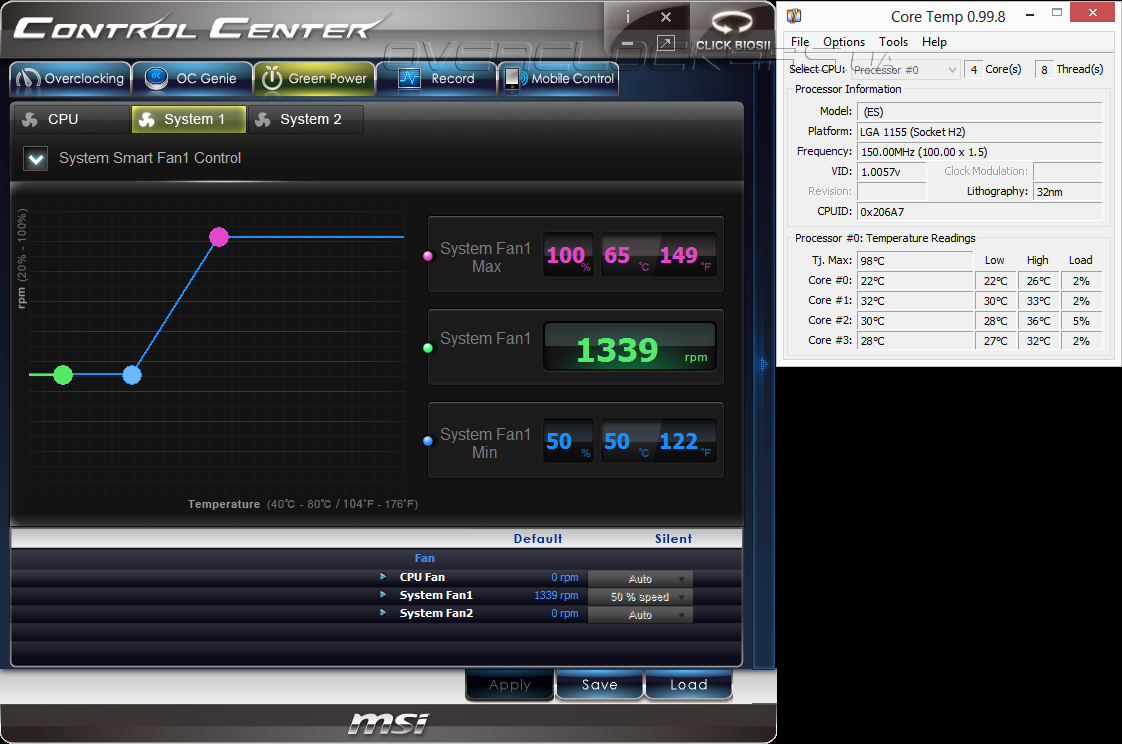Click the Overclocking gauge icon
Image resolution: width=1122 pixels, height=744 pixels.
[28, 79]
